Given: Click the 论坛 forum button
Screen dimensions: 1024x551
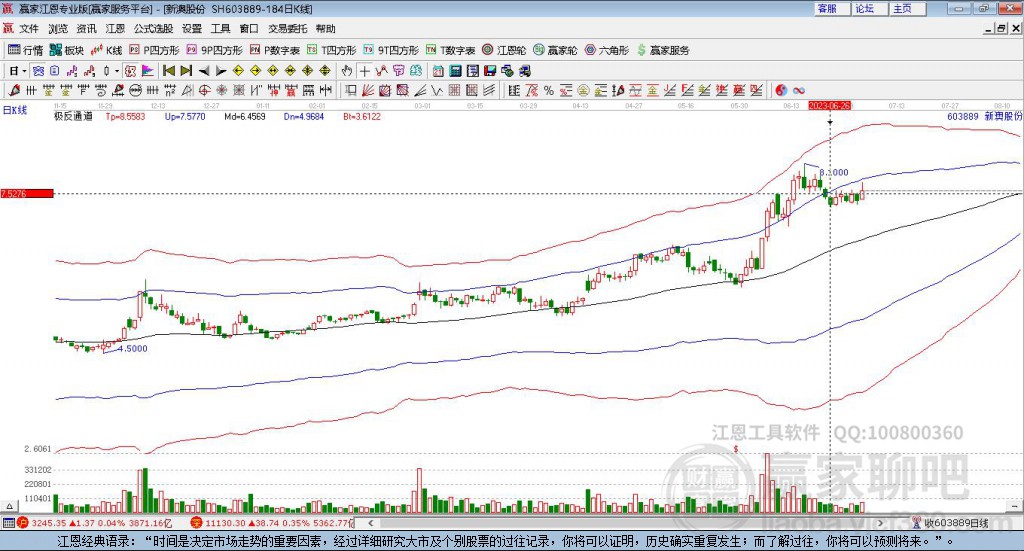Looking at the screenshot, I should pyautogui.click(x=870, y=8).
